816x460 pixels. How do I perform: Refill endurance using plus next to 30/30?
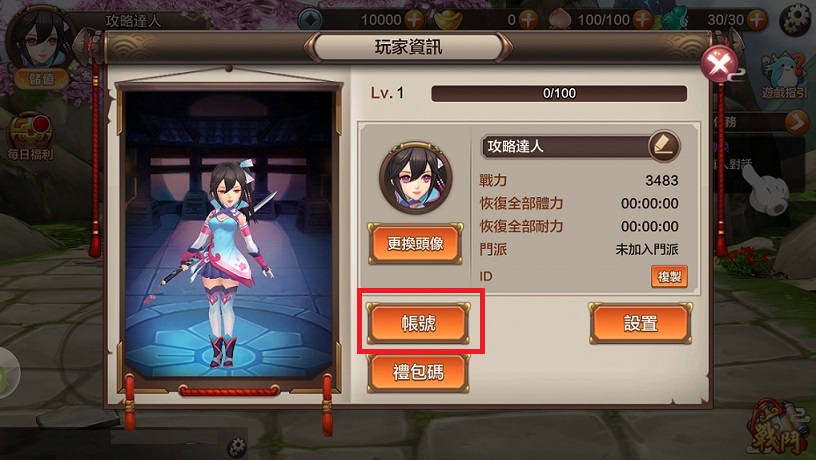tap(757, 20)
